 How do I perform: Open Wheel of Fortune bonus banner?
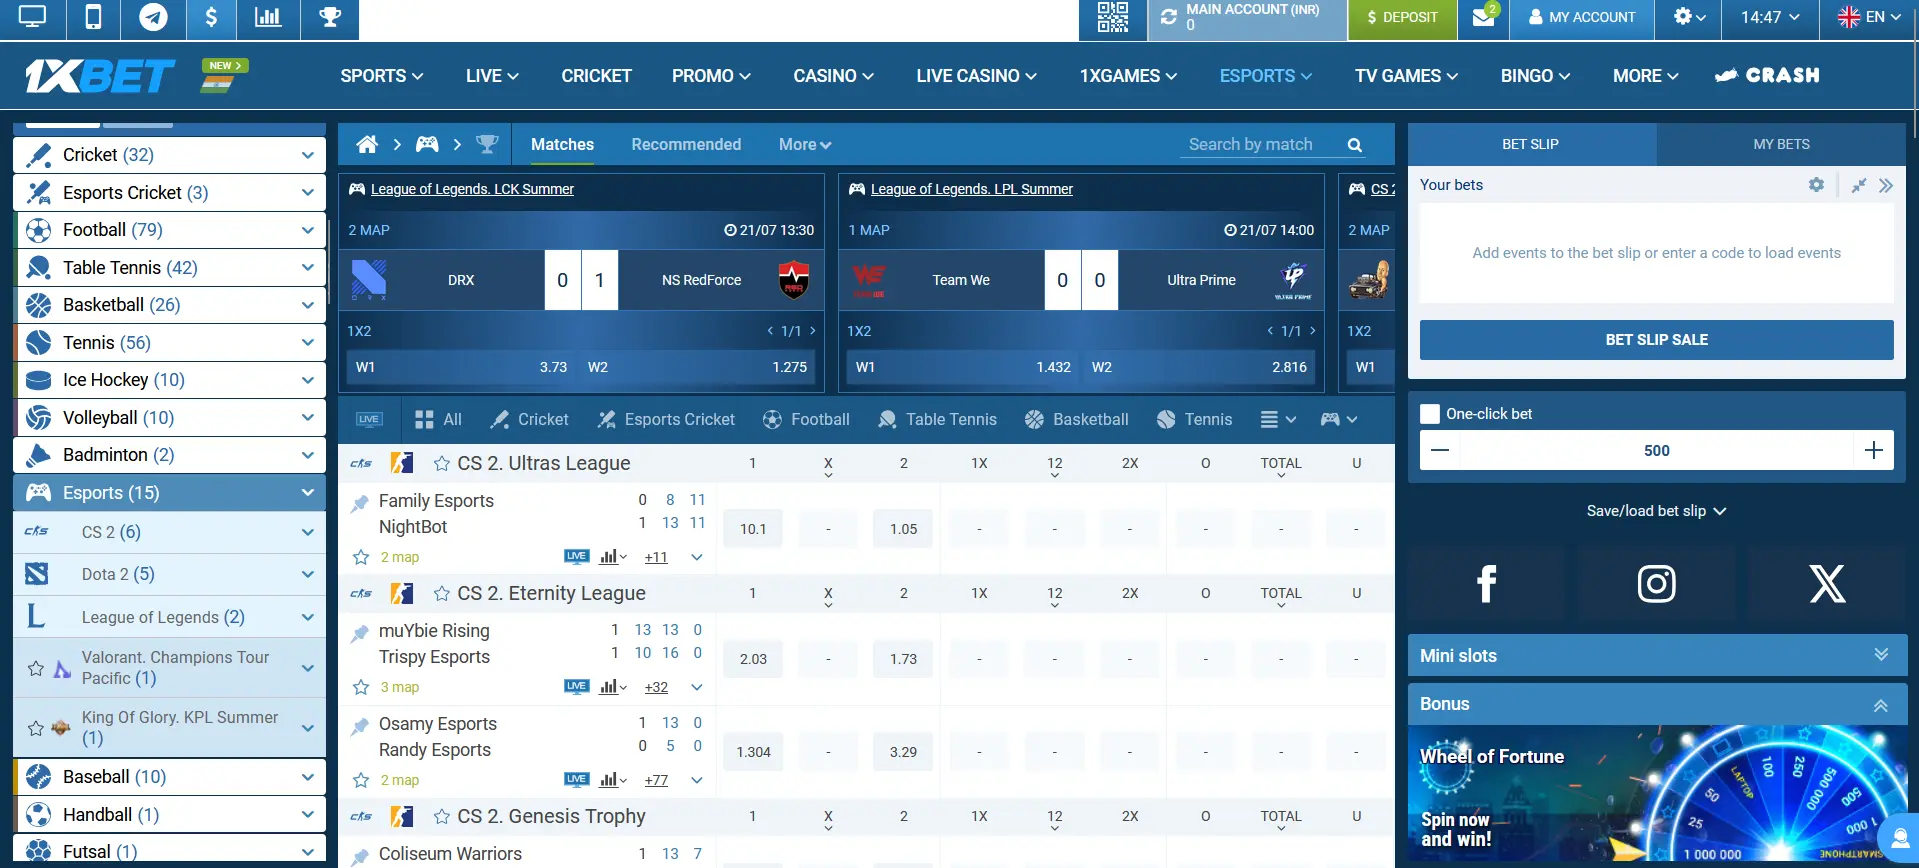coord(1657,796)
